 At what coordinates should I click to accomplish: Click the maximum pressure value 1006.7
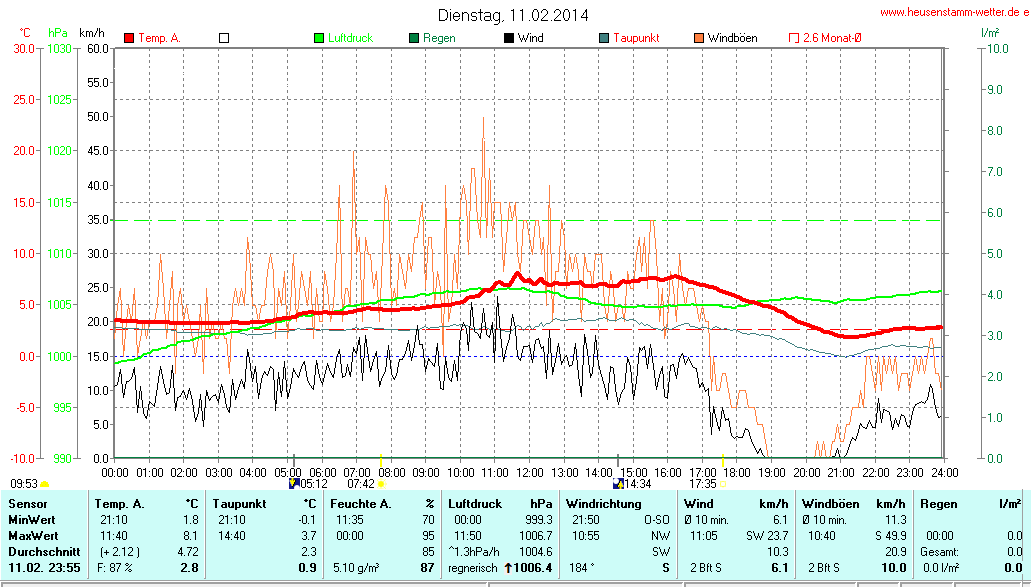[x=536, y=536]
